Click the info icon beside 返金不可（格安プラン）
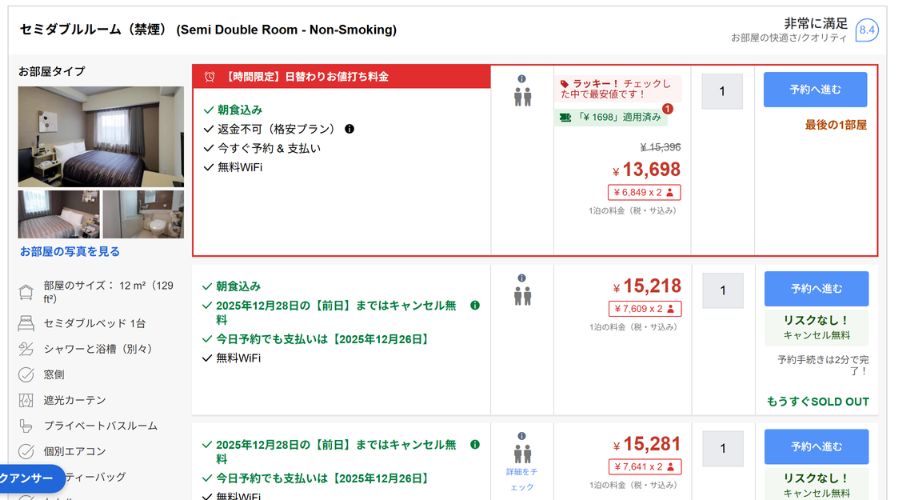 tap(349, 129)
